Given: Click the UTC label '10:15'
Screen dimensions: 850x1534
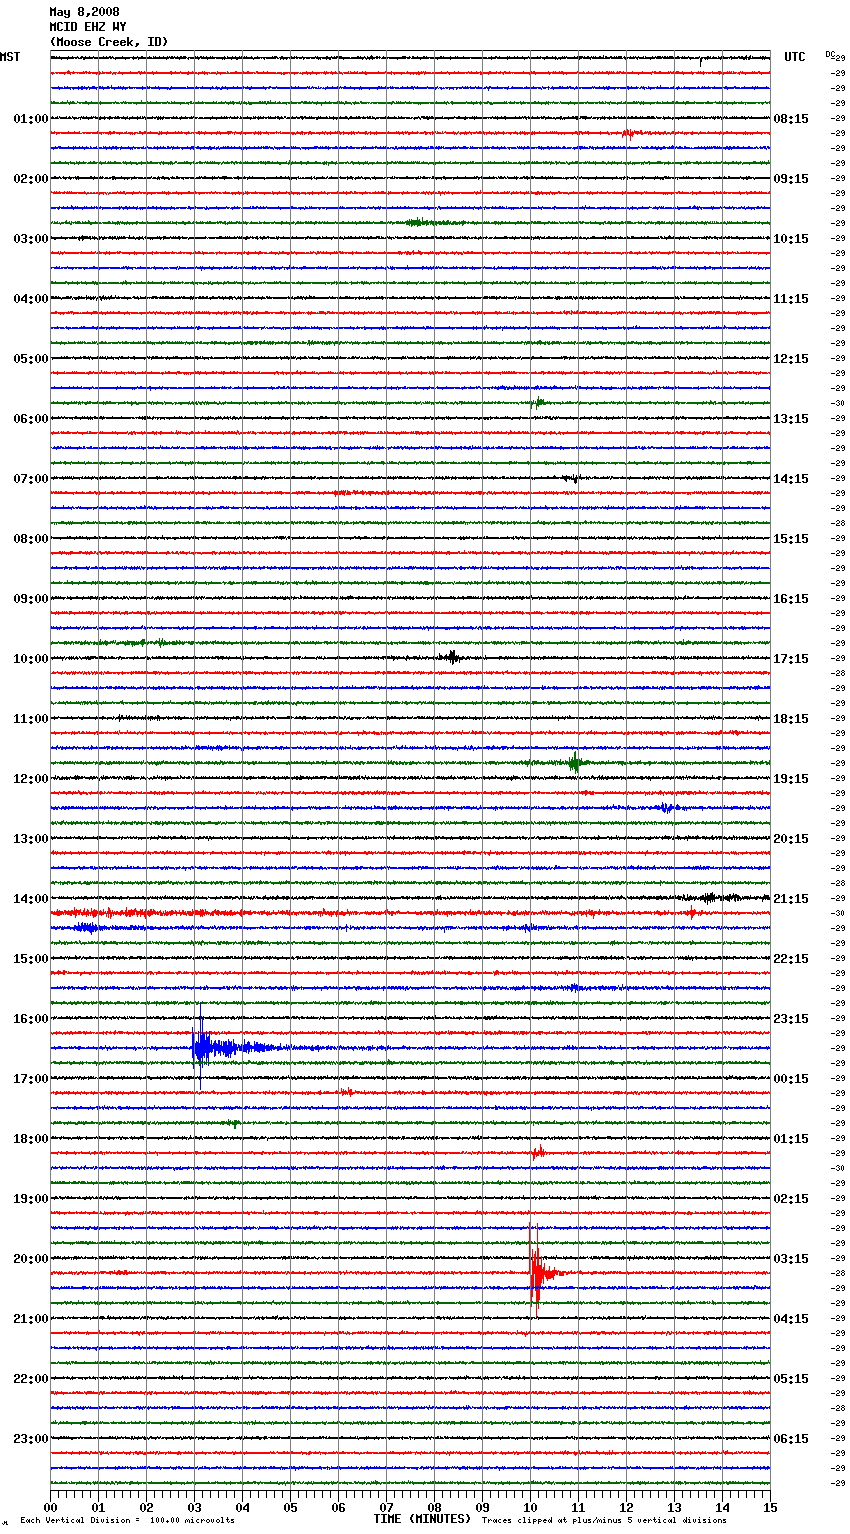Looking at the screenshot, I should pos(791,239).
